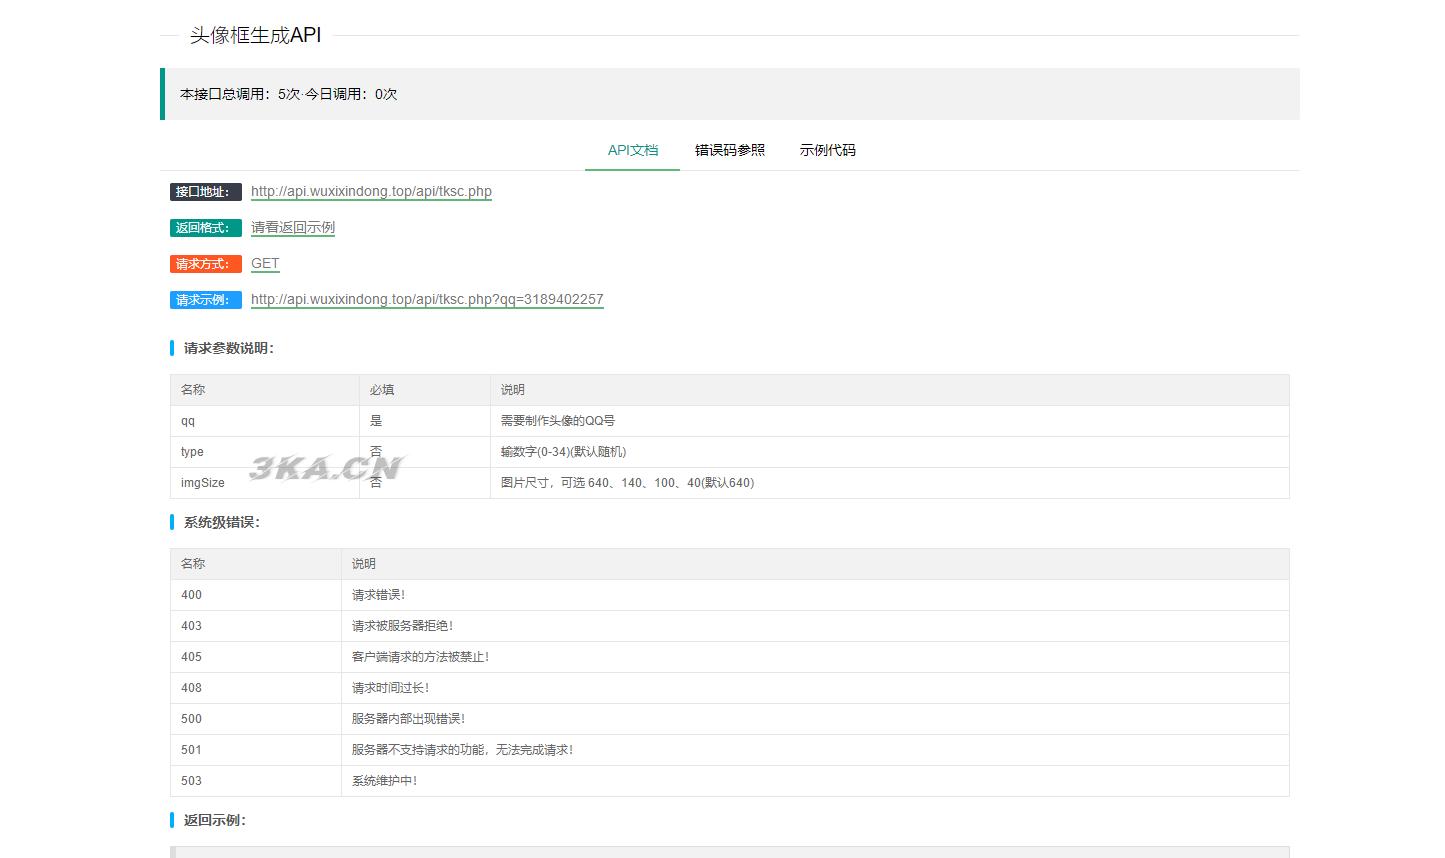Click the orange 请求方式 label badge

click(x=205, y=264)
